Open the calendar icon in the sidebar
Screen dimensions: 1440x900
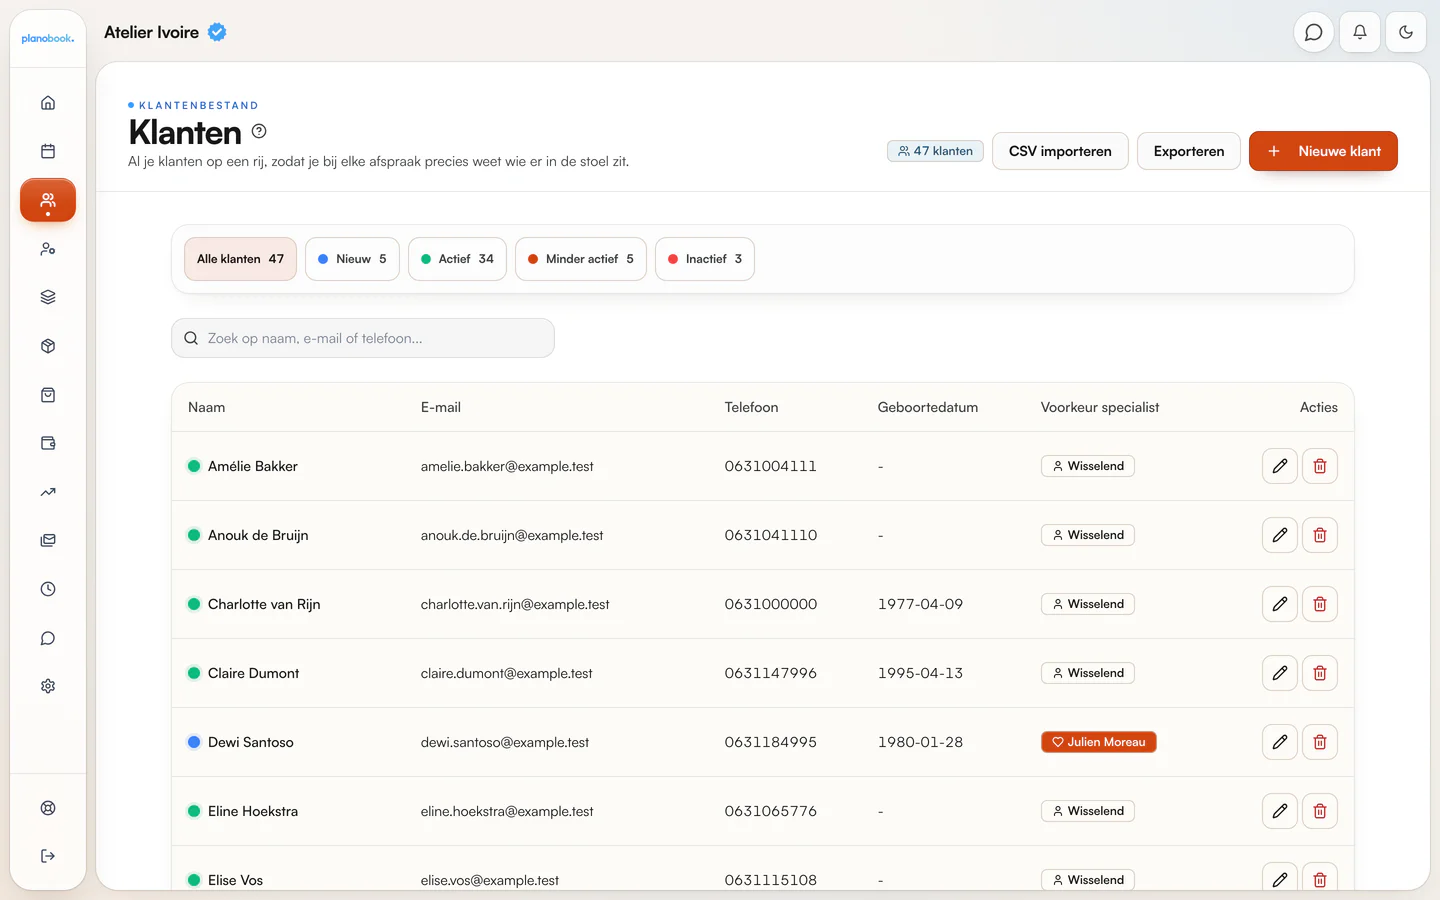[48, 151]
